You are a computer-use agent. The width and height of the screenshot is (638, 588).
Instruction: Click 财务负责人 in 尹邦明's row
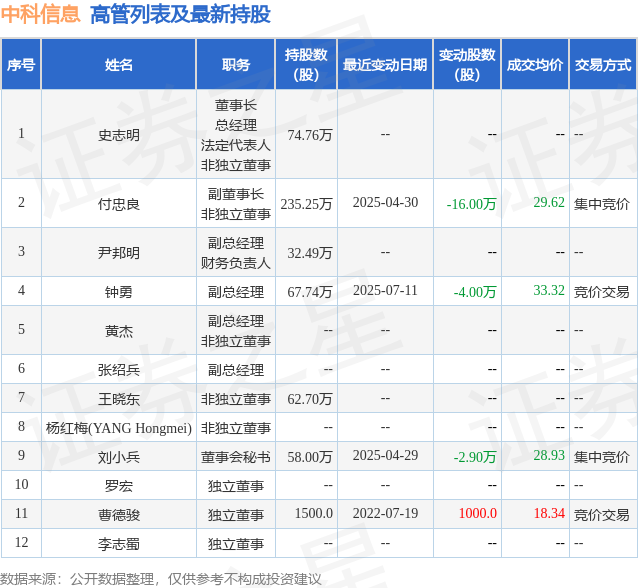click(x=236, y=263)
